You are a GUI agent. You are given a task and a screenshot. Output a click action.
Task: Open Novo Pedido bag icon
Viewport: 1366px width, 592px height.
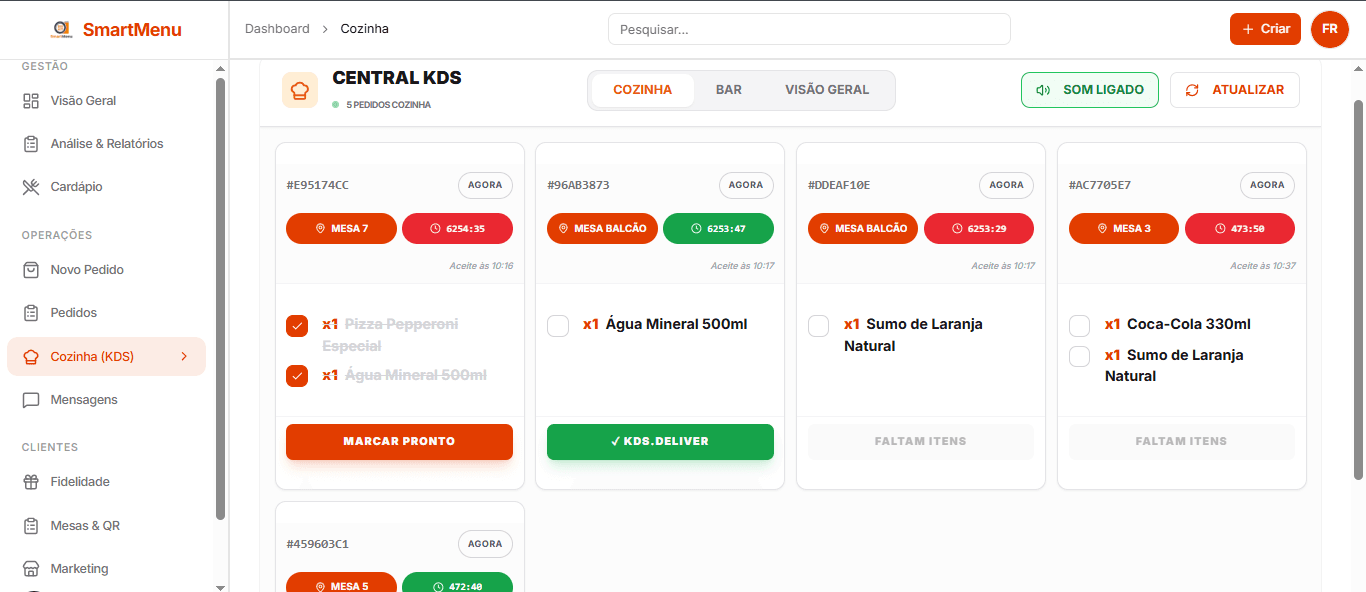[x=31, y=270]
